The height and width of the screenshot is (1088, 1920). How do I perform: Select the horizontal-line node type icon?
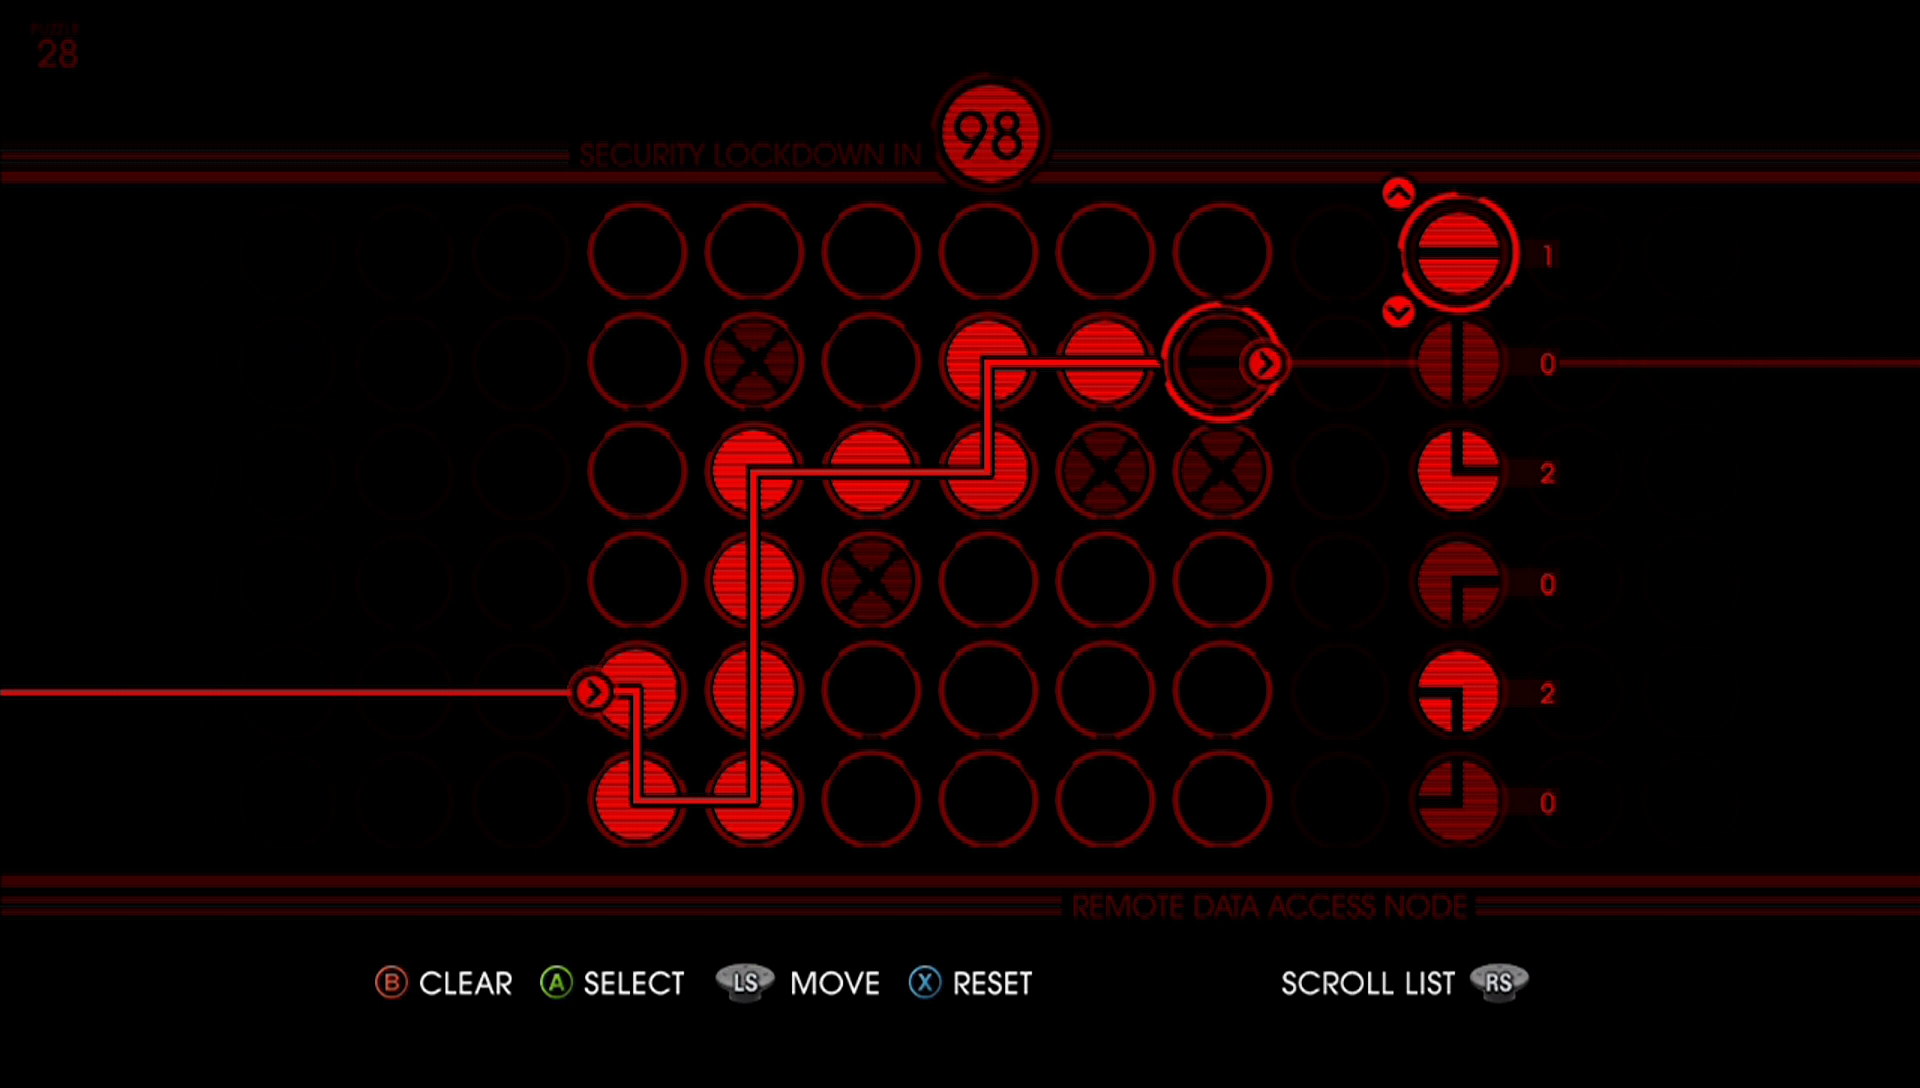1451,252
